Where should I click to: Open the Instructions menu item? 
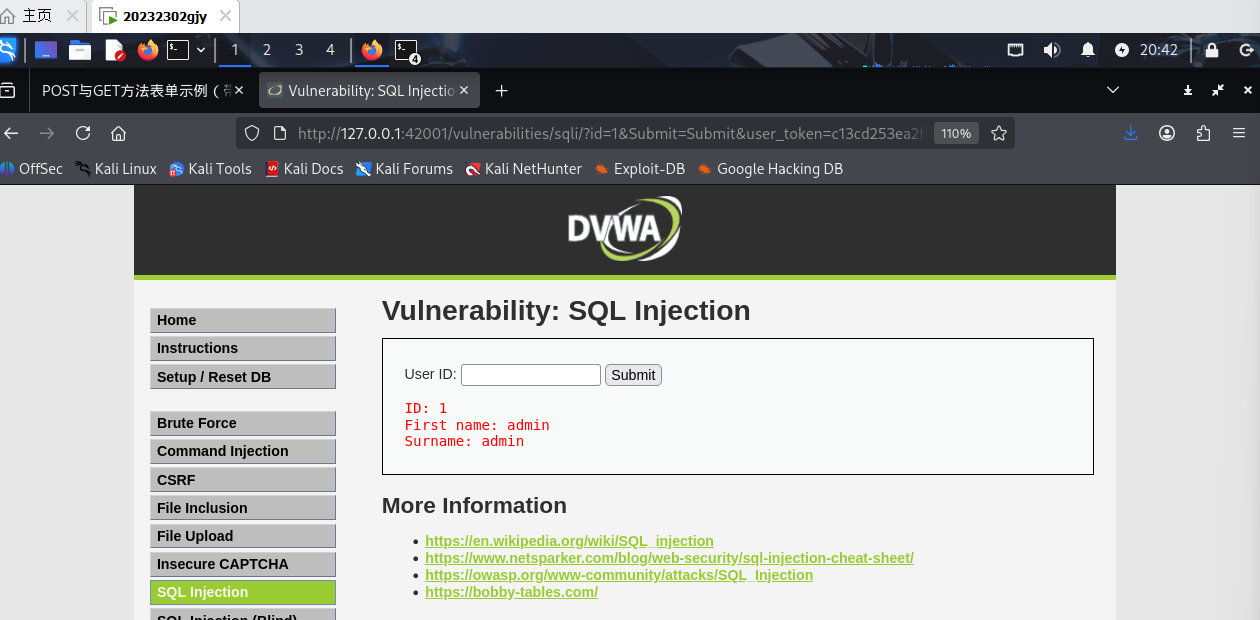coord(243,348)
